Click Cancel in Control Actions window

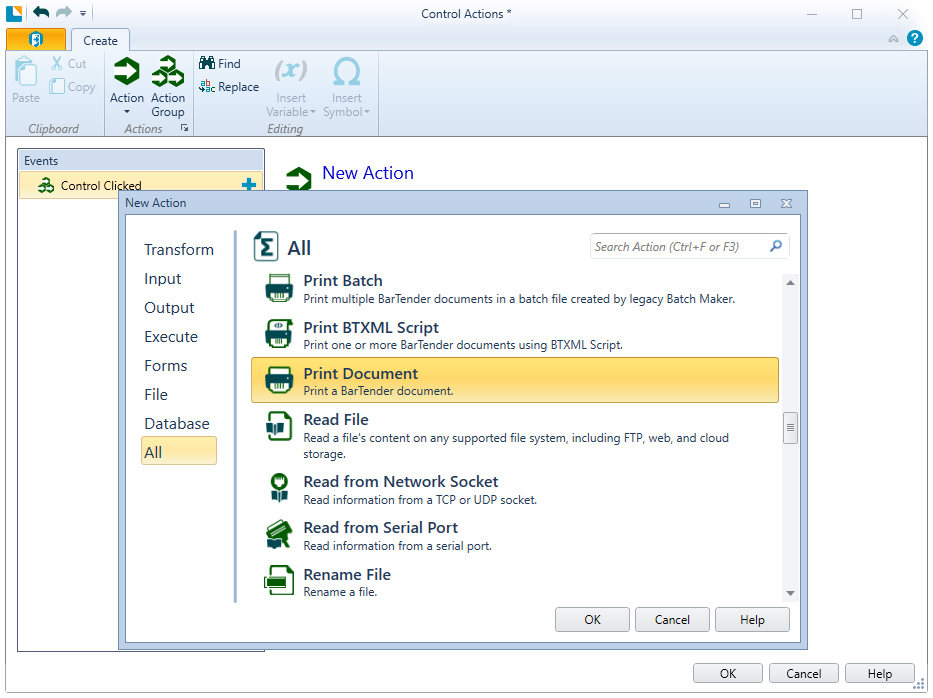803,673
